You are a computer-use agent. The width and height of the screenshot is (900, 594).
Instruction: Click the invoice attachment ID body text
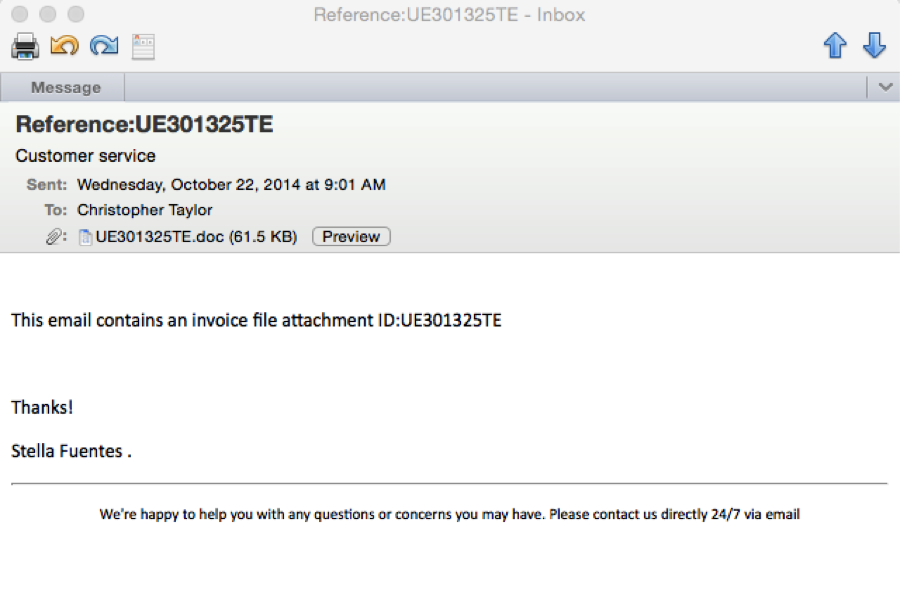tap(256, 320)
